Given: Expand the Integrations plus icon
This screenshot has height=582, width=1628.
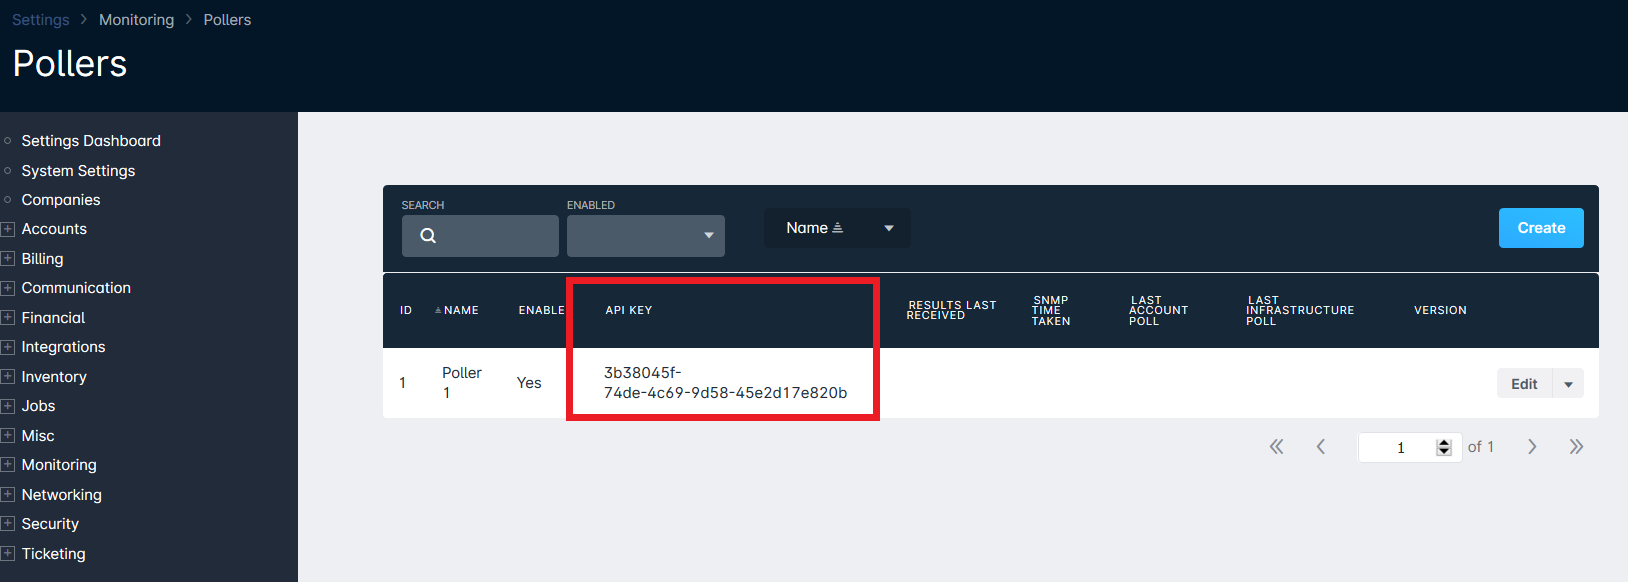Looking at the screenshot, I should pos(8,347).
